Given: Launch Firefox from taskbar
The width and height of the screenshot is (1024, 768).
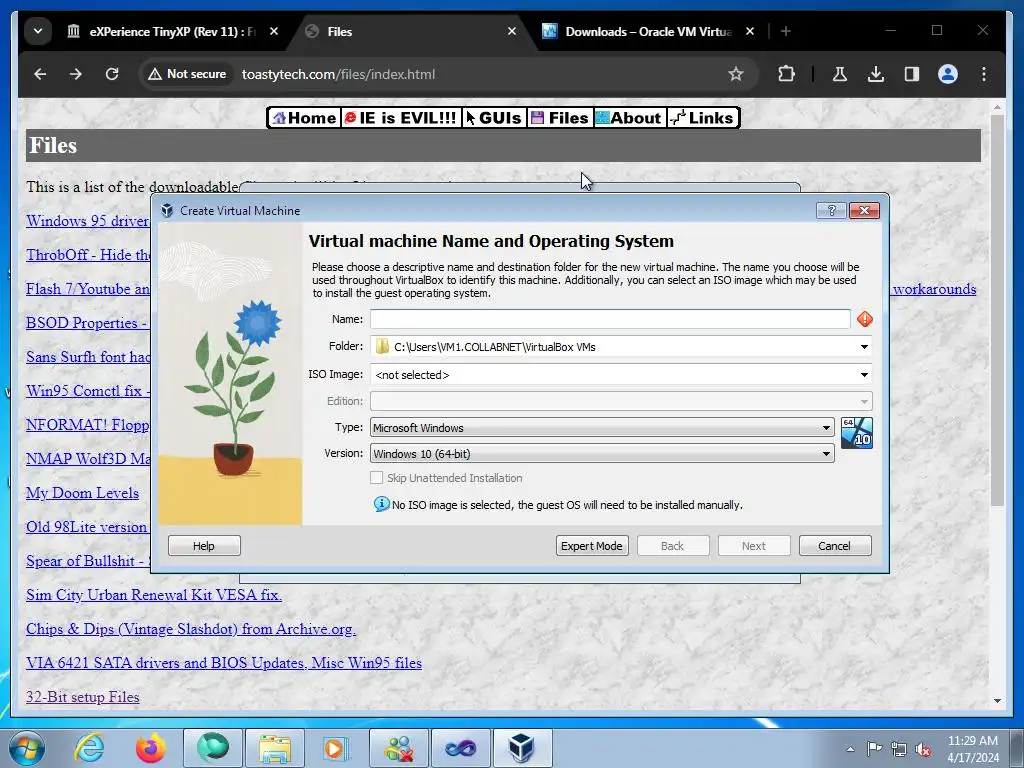Looking at the screenshot, I should [x=150, y=748].
